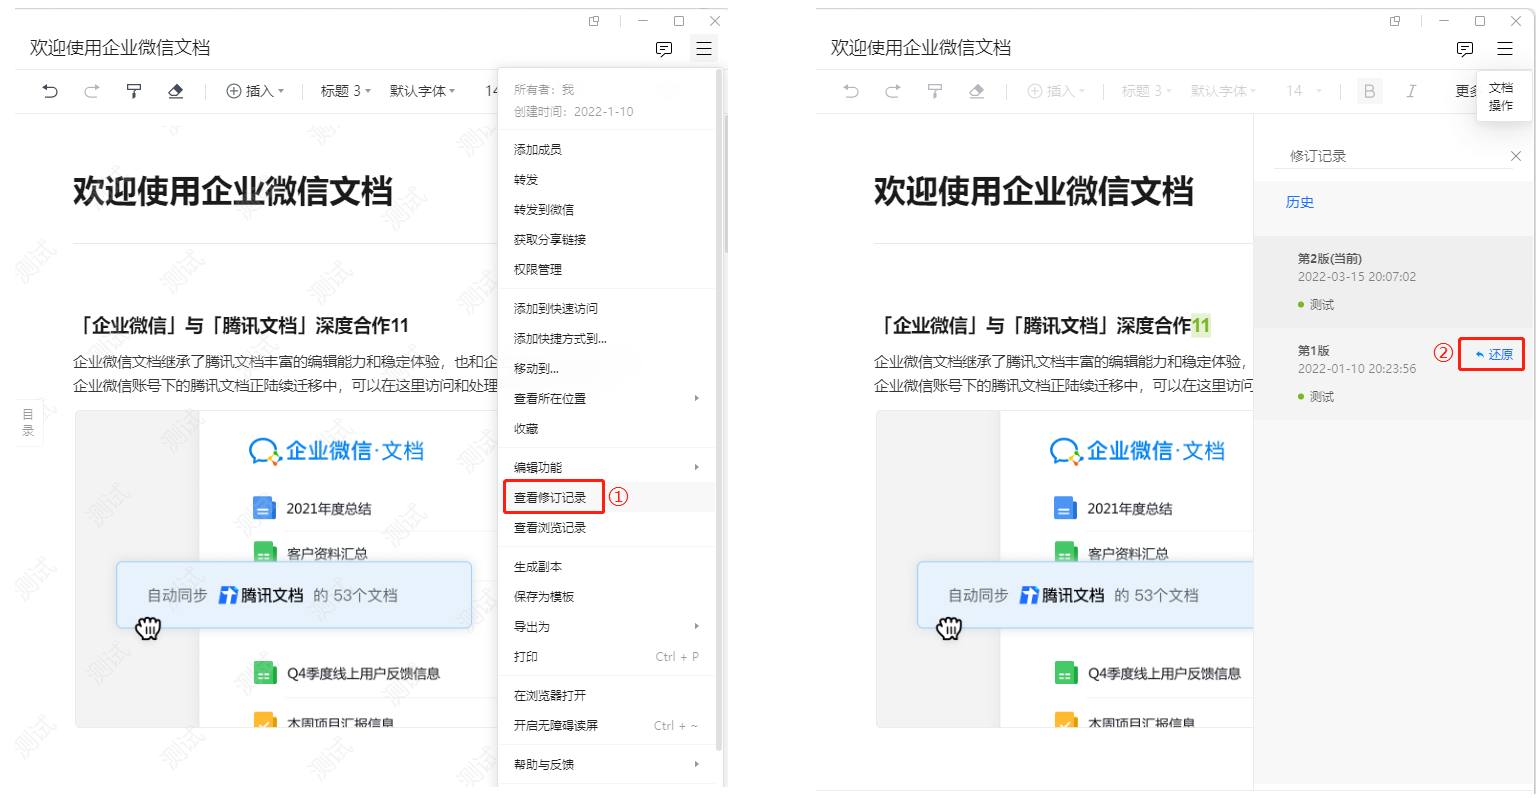The image size is (1536, 798).
Task: Click document image in right window
Action: (x=1064, y=568)
